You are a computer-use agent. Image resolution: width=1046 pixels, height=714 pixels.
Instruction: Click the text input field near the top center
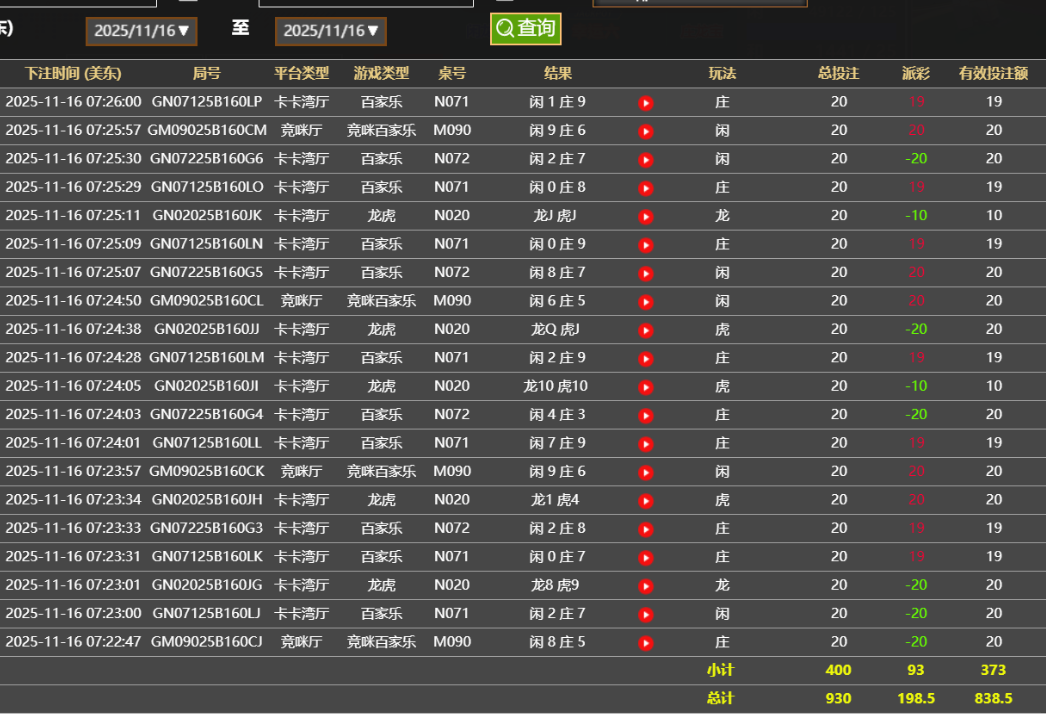(365, 3)
